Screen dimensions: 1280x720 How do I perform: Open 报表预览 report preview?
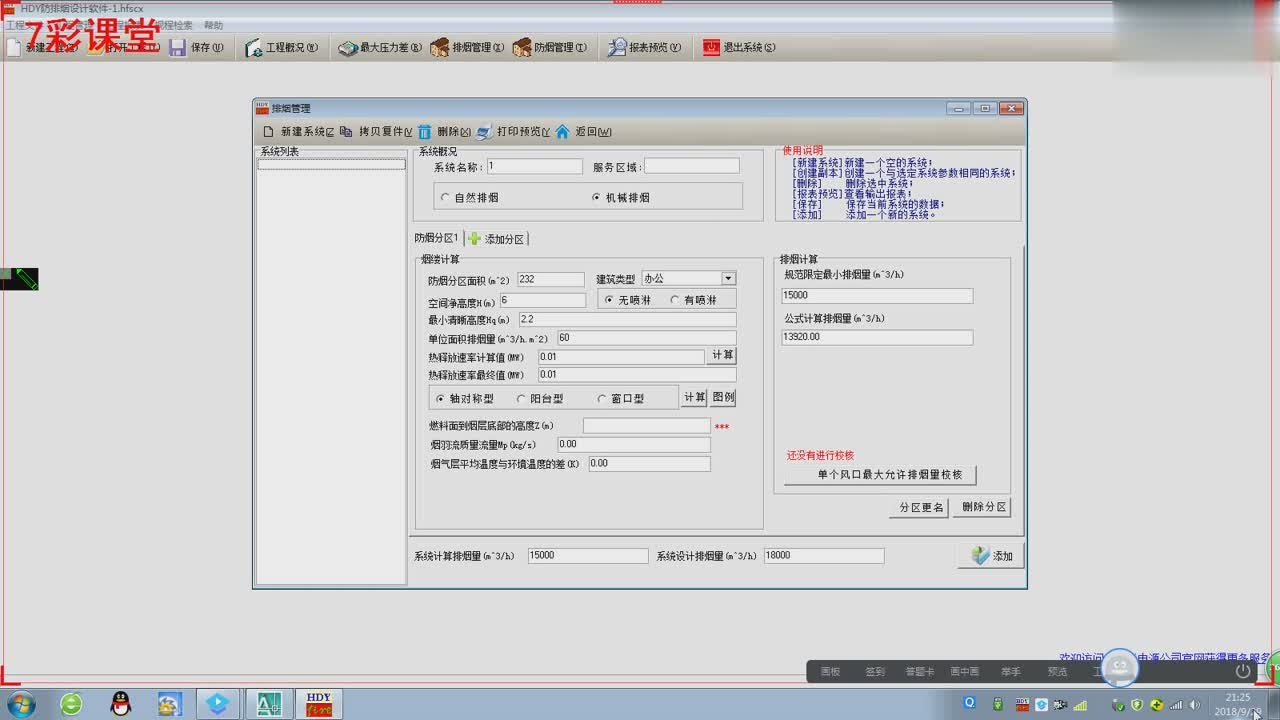(644, 47)
